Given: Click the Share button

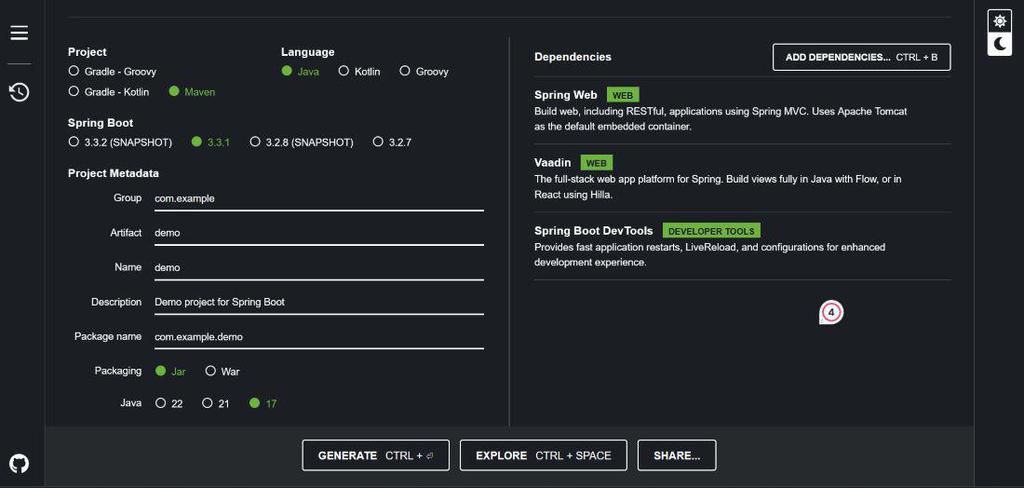Looking at the screenshot, I should pos(677,455).
